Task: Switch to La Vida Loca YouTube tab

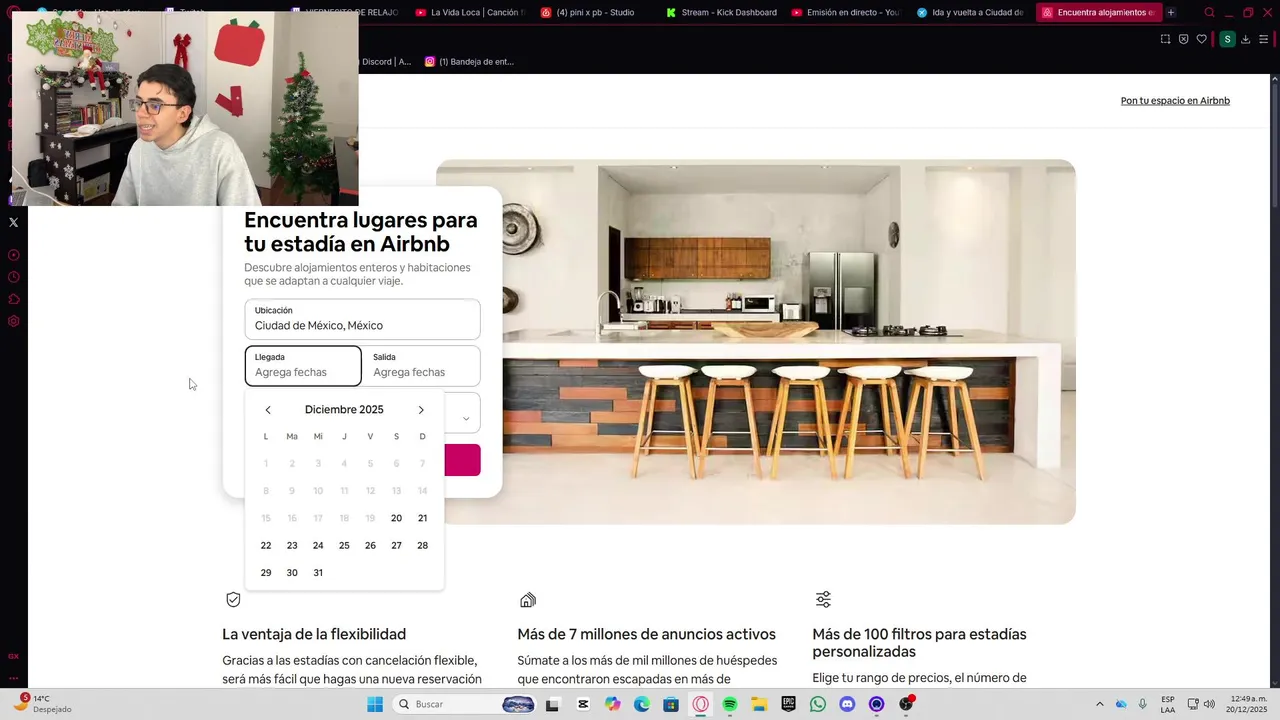Action: (469, 13)
